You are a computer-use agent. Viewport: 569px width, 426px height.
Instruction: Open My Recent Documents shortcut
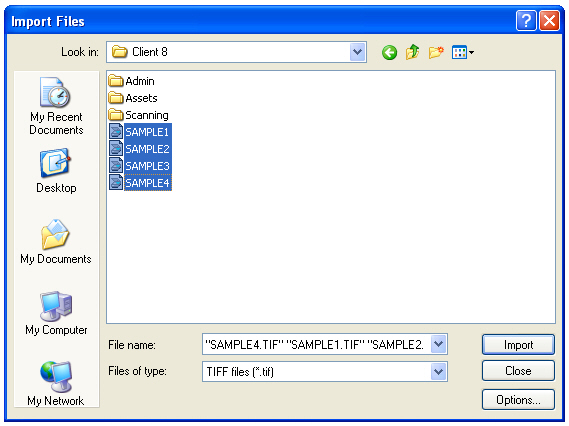[x=56, y=106]
